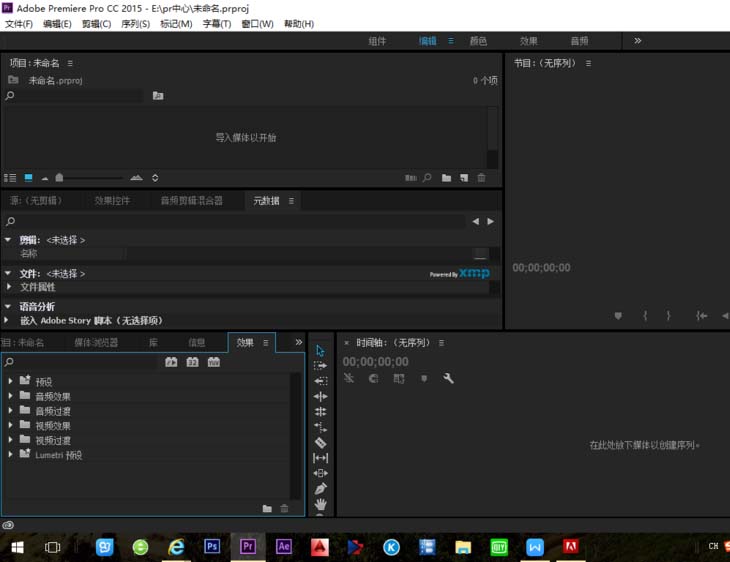Open timeline wrench display settings
The height and width of the screenshot is (562, 730).
448,378
